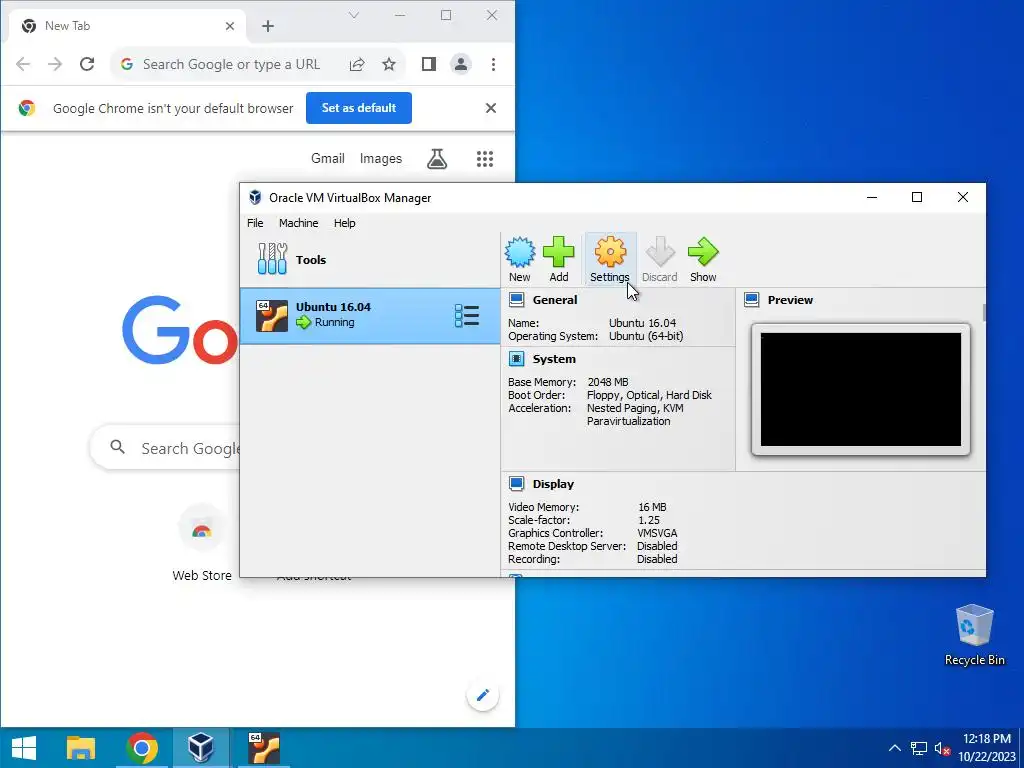Open the Images link
This screenshot has height=768, width=1024.
tap(381, 159)
